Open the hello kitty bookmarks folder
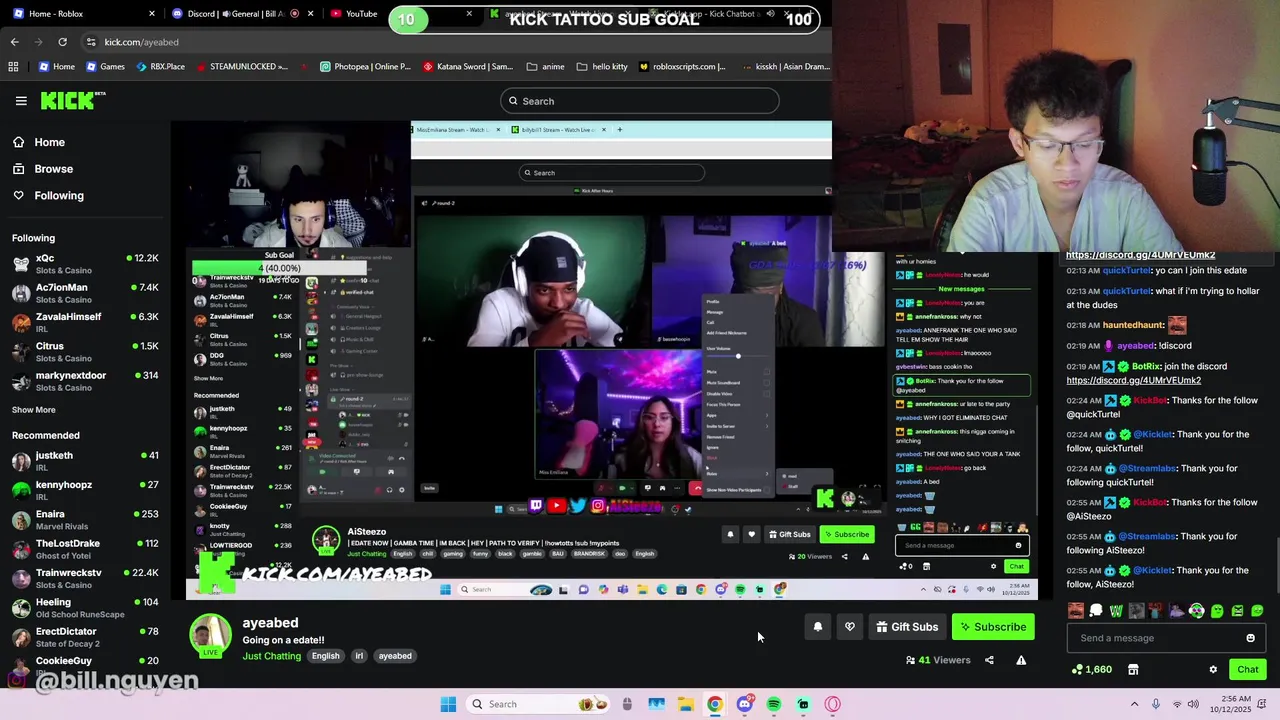 tap(602, 67)
